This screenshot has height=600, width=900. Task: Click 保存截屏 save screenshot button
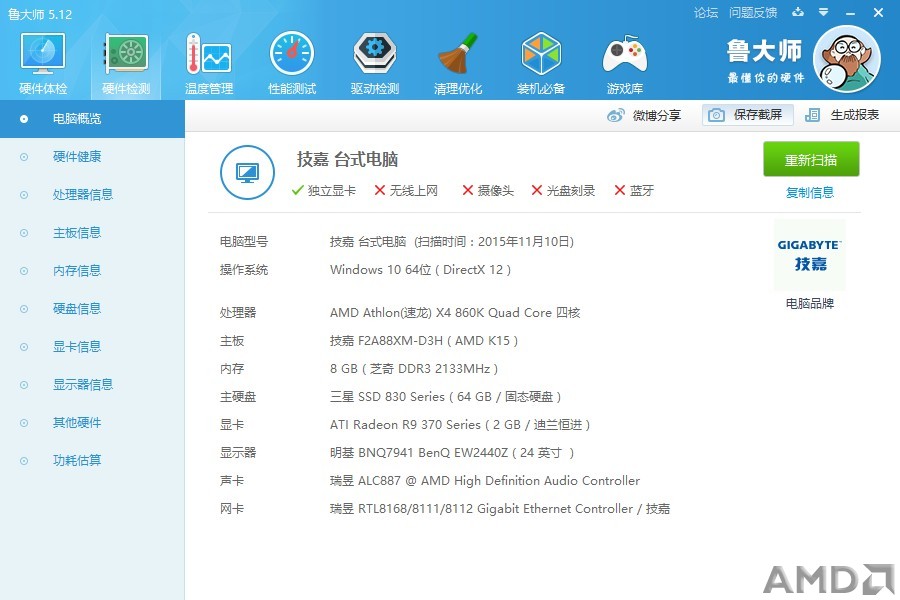747,115
